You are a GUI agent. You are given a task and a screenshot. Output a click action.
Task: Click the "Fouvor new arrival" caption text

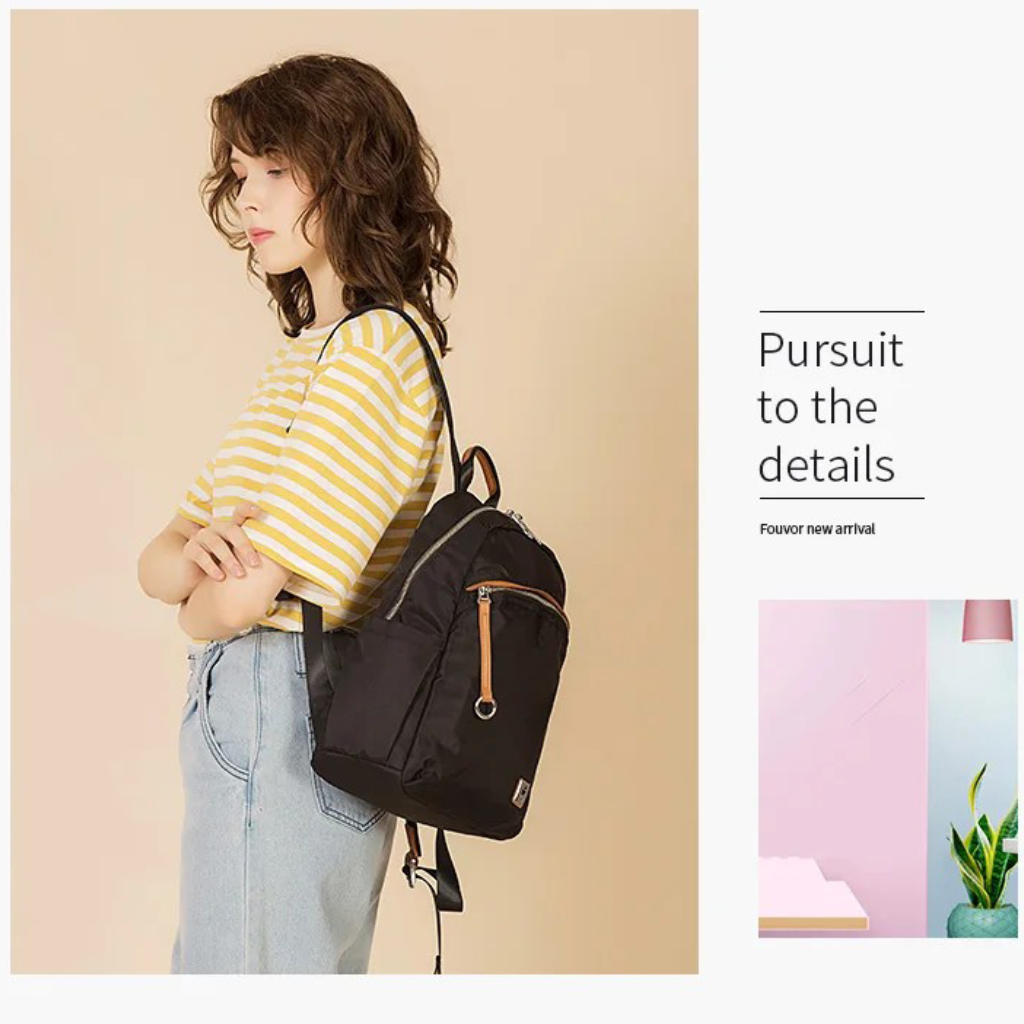tap(817, 529)
